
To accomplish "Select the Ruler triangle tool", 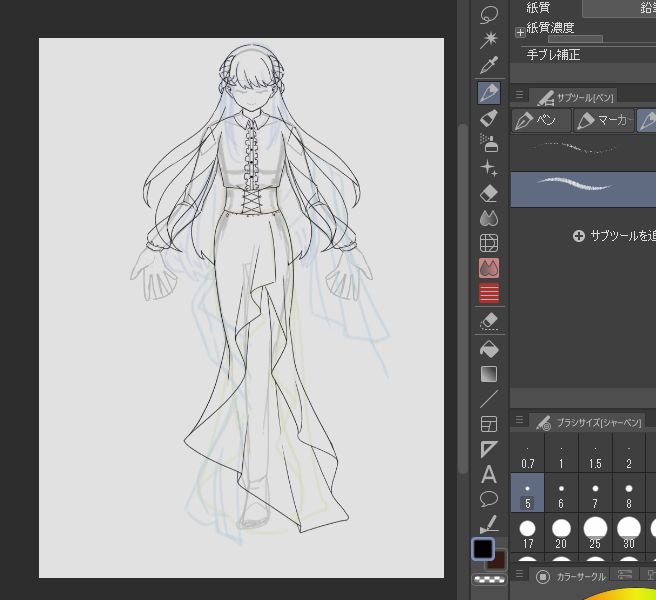I will coord(489,449).
